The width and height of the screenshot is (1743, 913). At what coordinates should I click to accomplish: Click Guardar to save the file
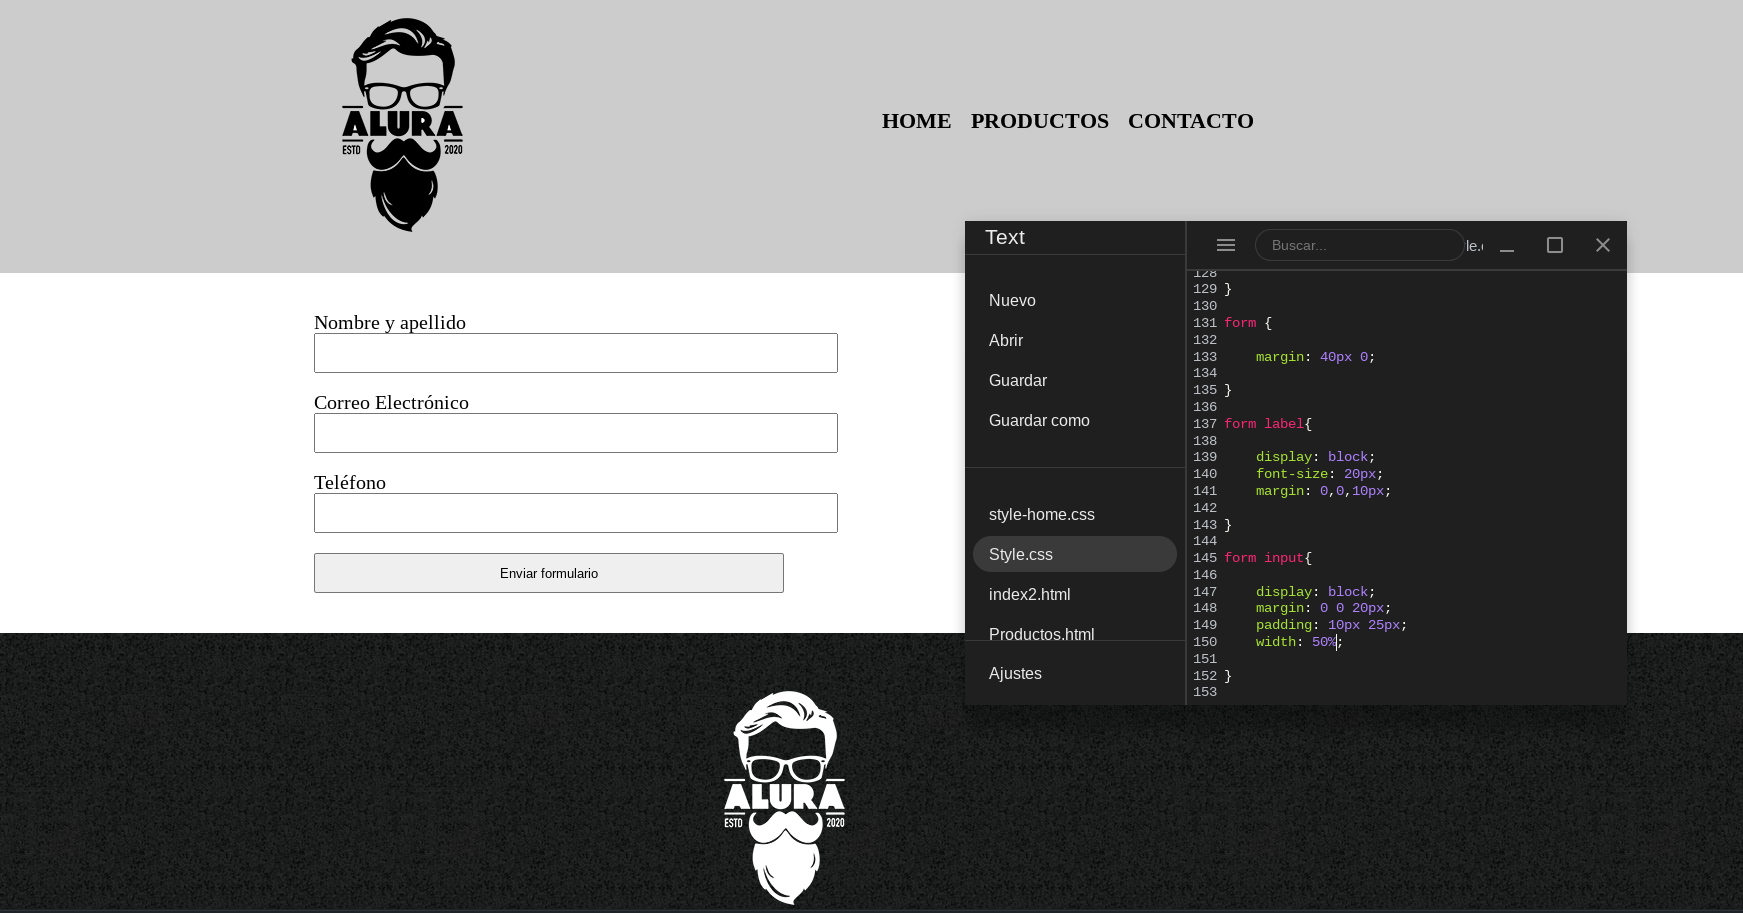click(1075, 380)
